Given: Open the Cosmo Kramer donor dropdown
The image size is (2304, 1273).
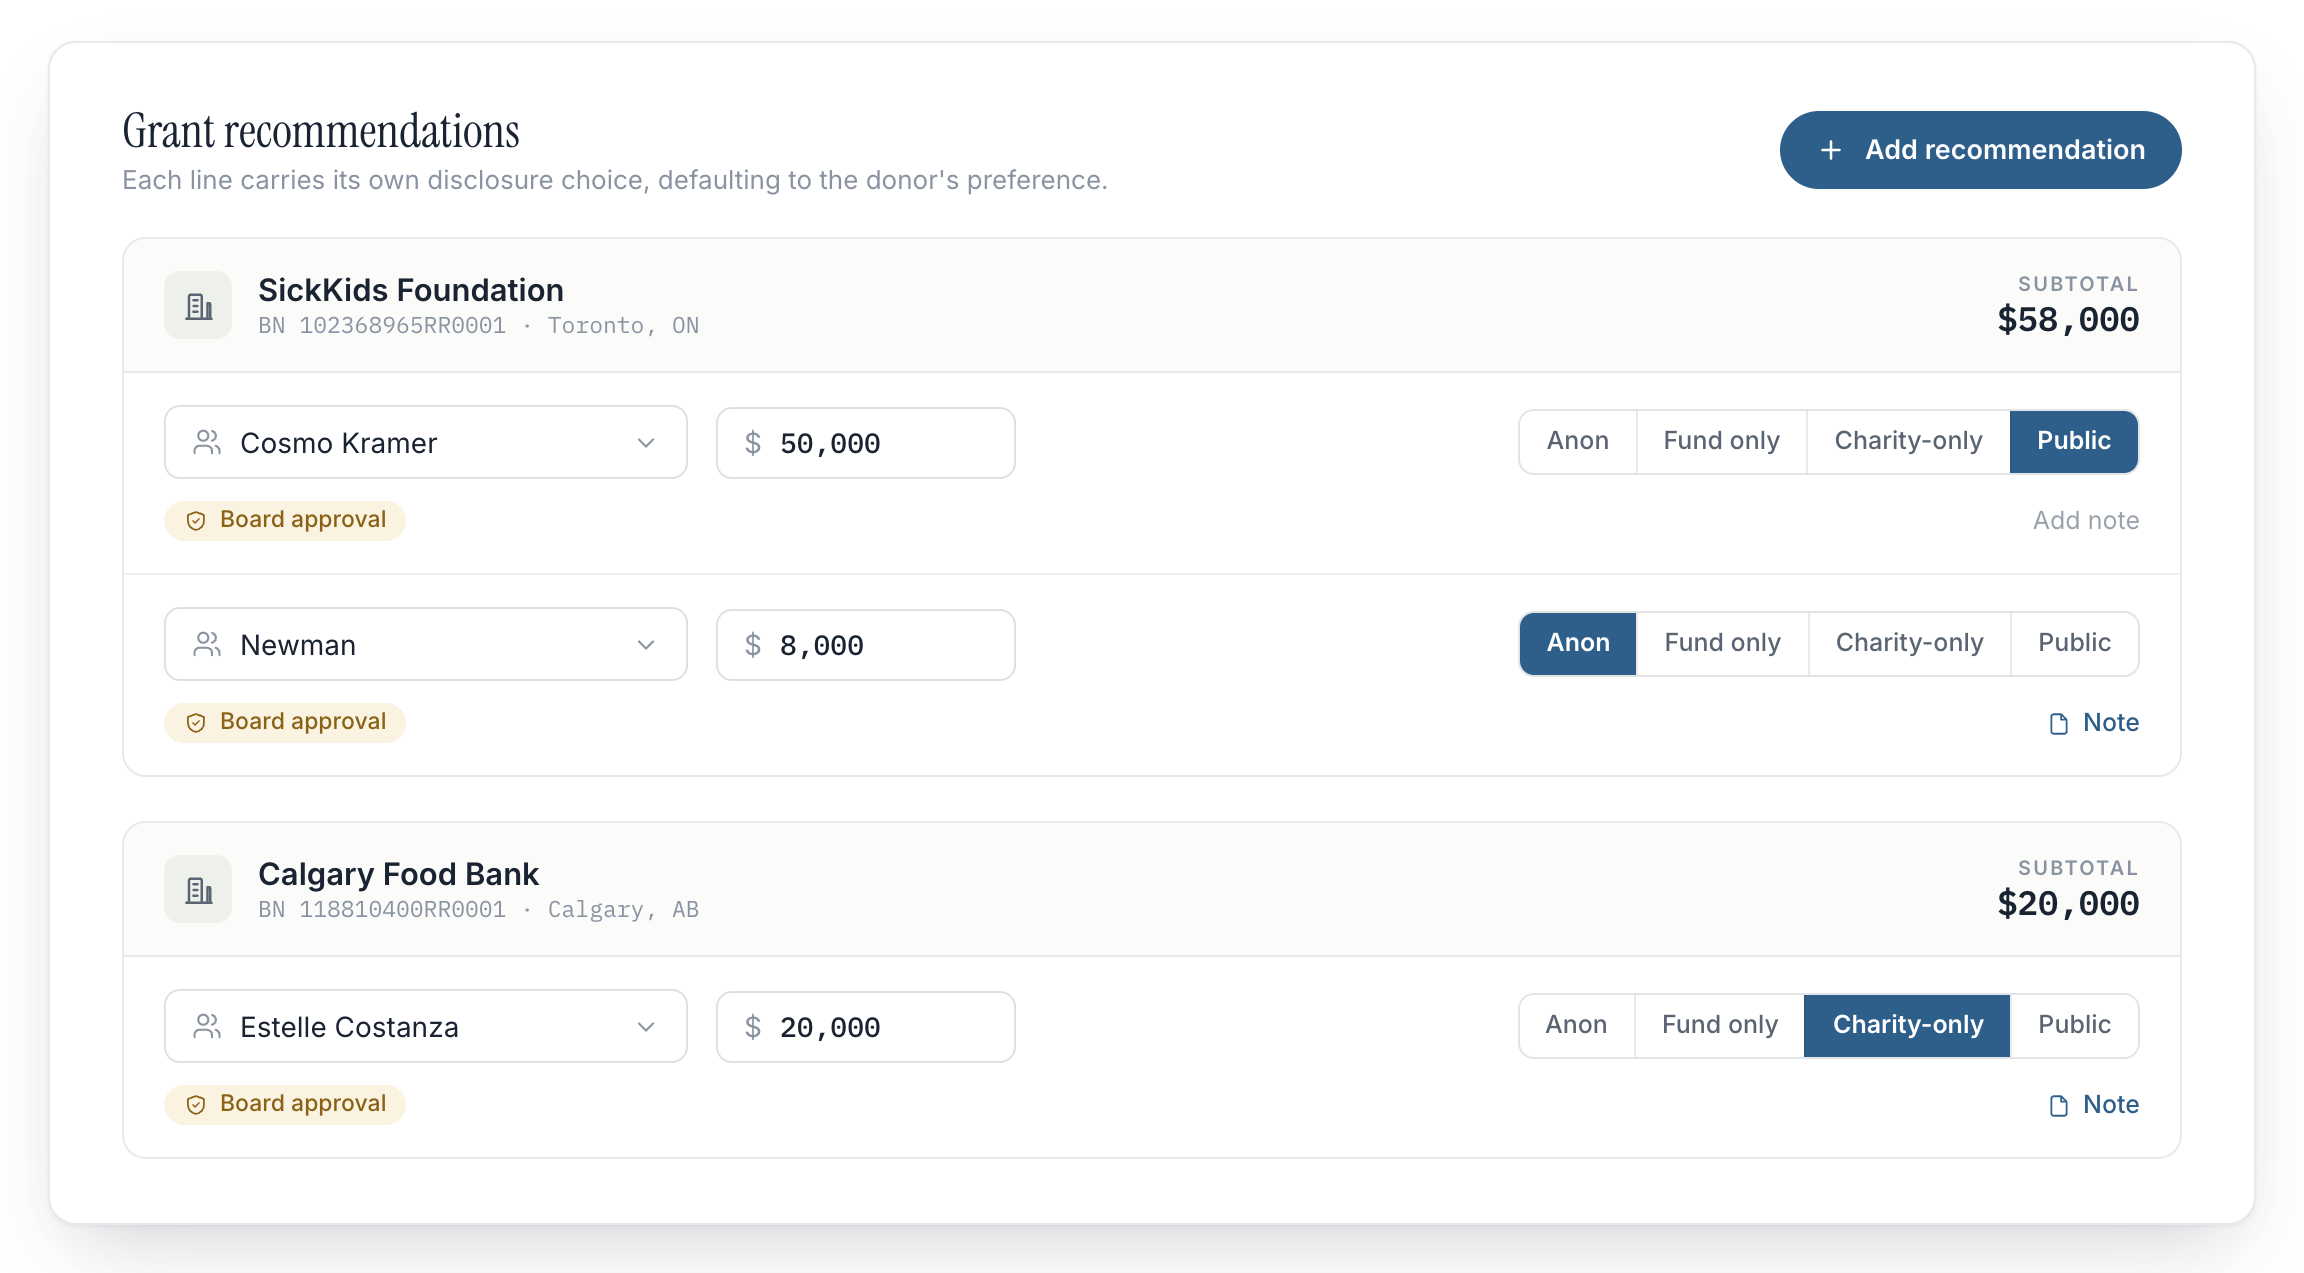Looking at the screenshot, I should tap(426, 442).
